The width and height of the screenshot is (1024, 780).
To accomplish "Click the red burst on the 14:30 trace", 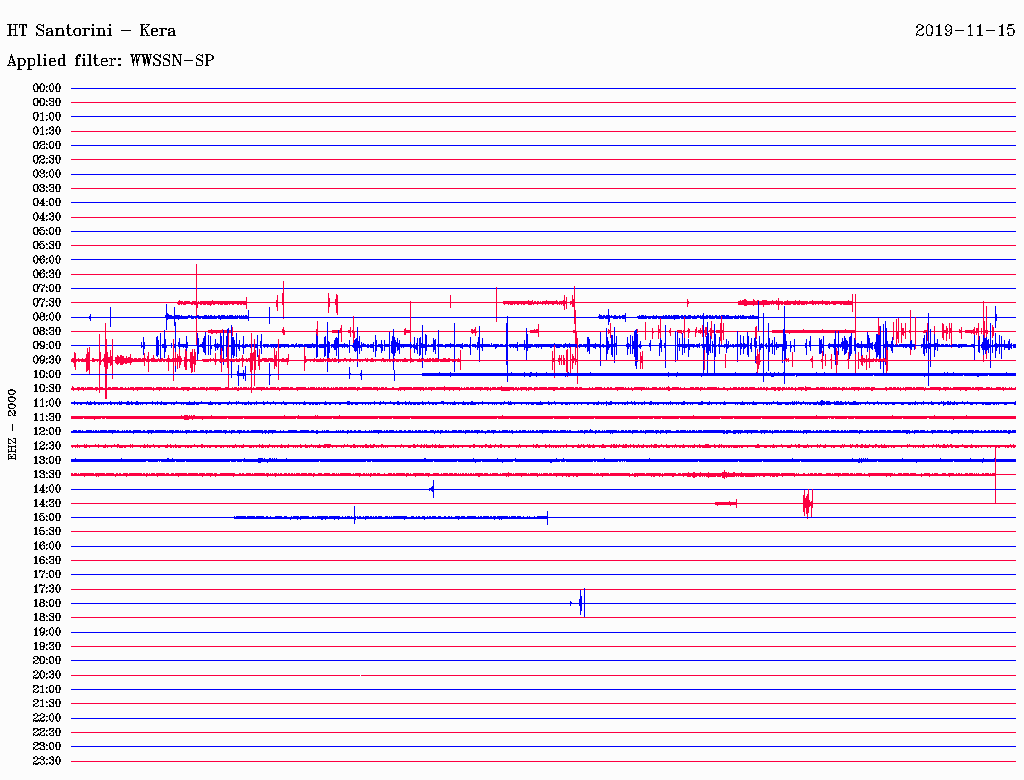I will (808, 503).
